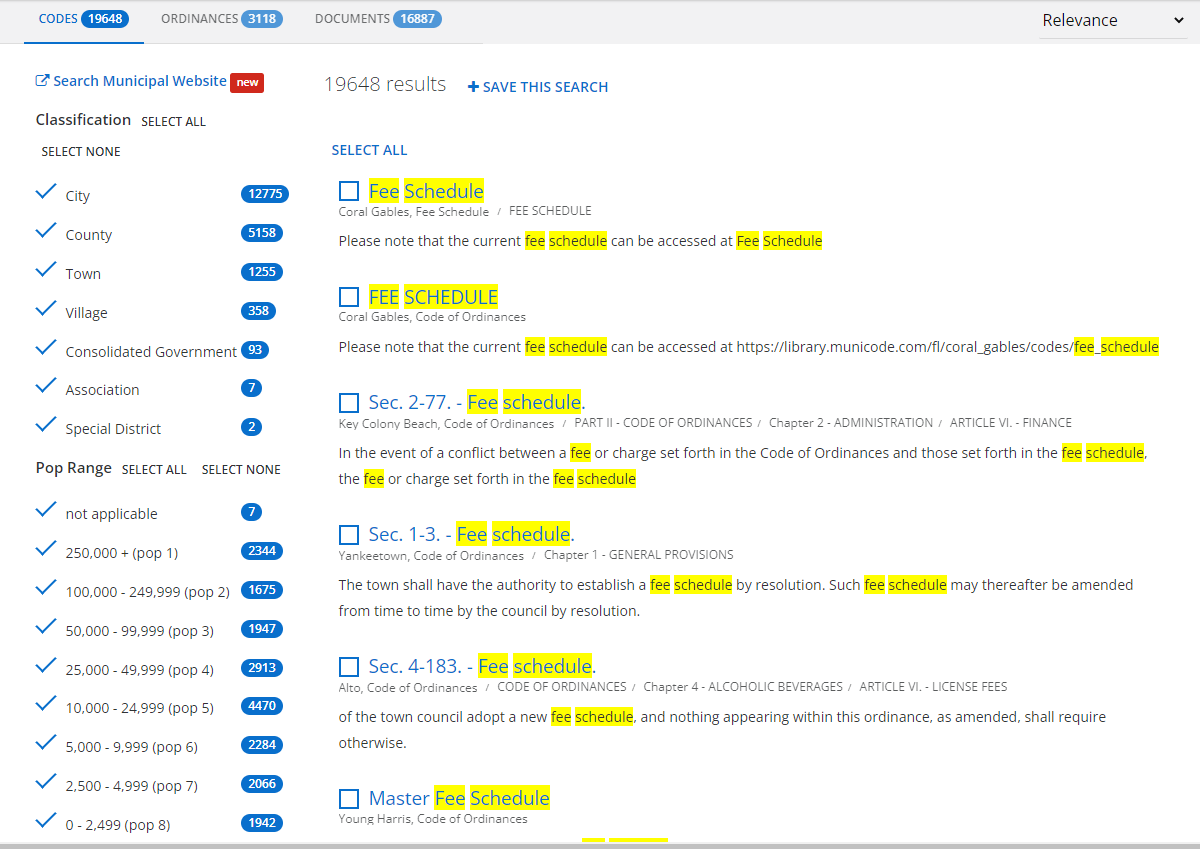Image resolution: width=1200 pixels, height=849 pixels.
Task: Switch to the Documents tab
Action: click(x=377, y=19)
